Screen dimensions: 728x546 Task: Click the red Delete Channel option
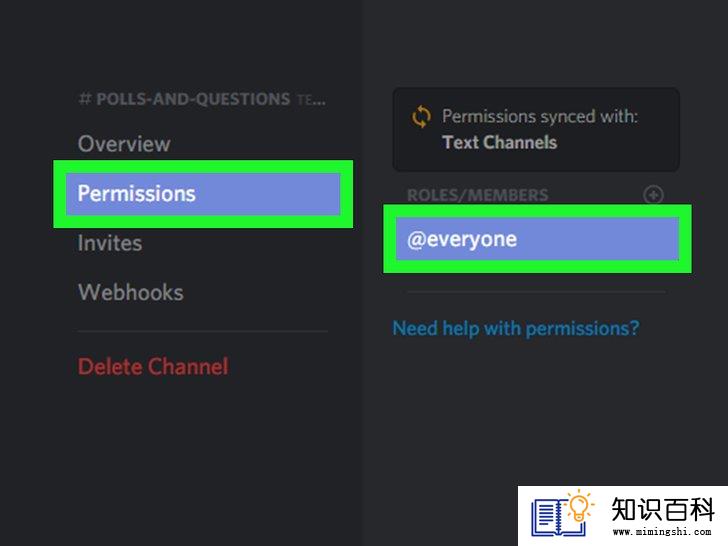153,366
